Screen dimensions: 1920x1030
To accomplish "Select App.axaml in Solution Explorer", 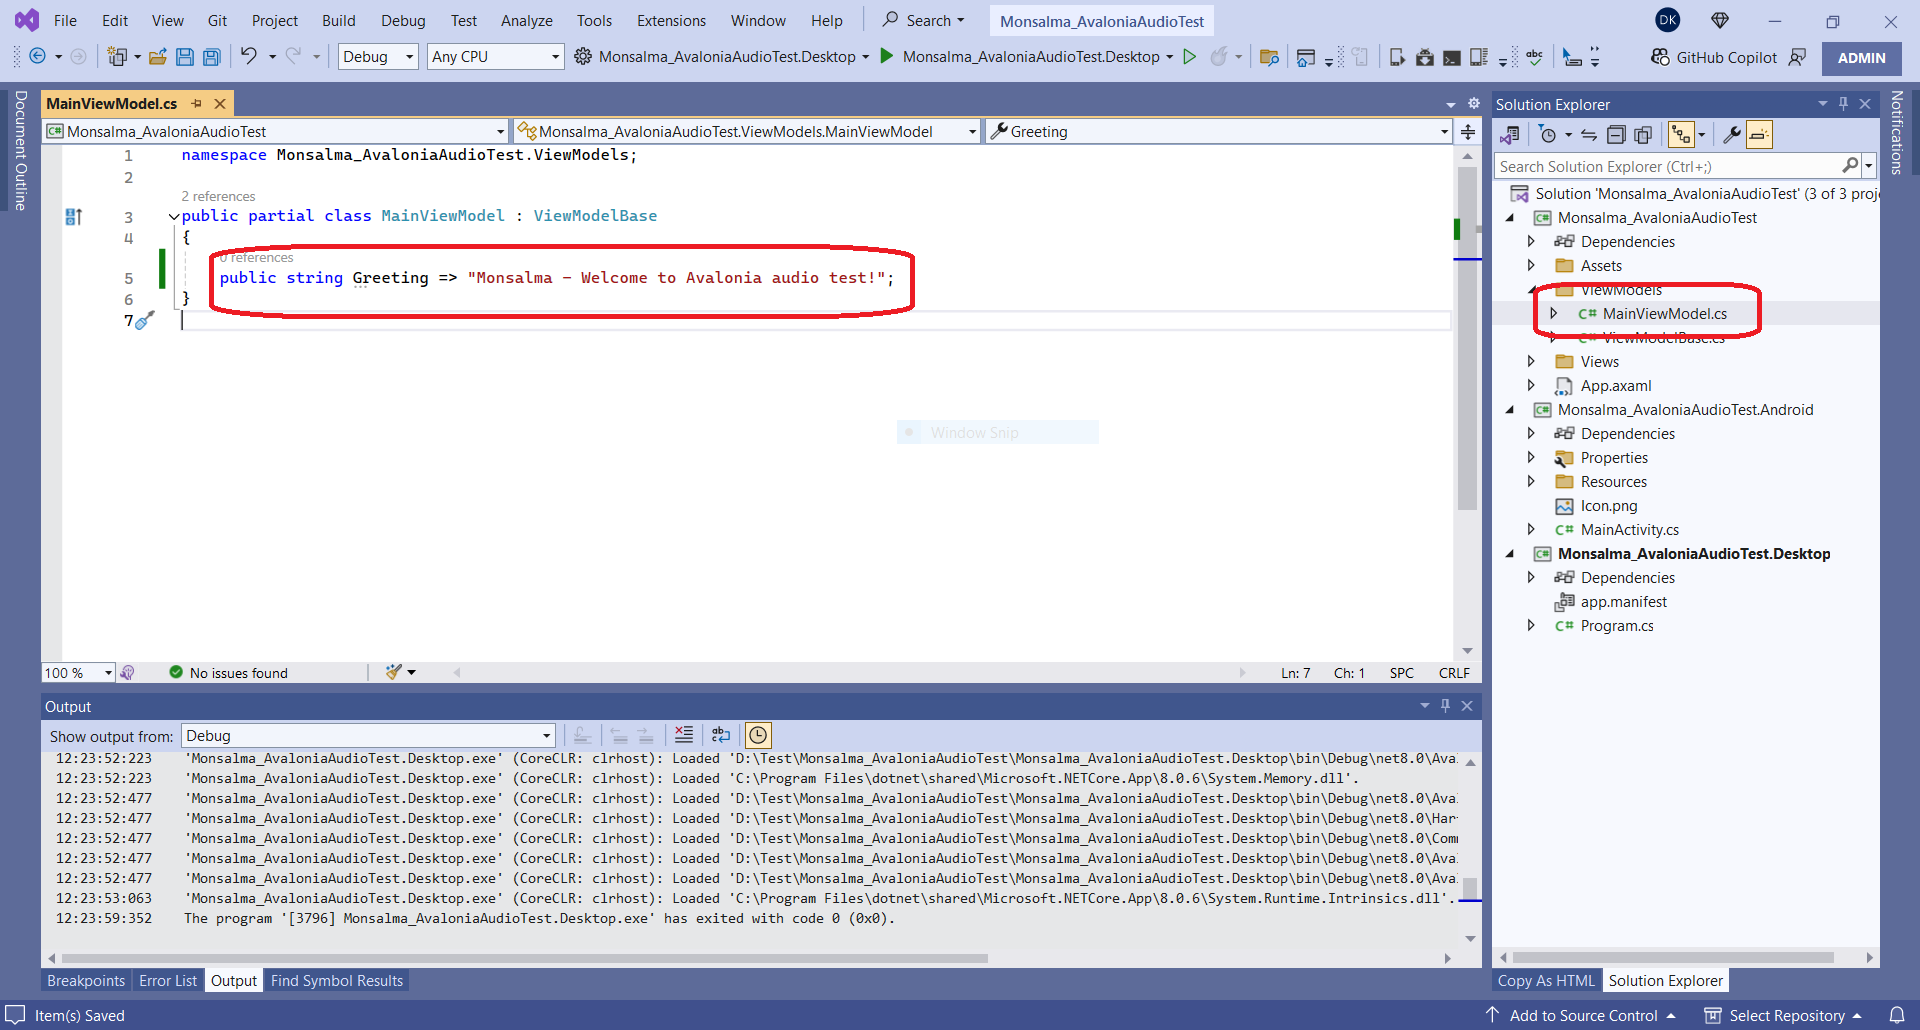I will 1615,385.
